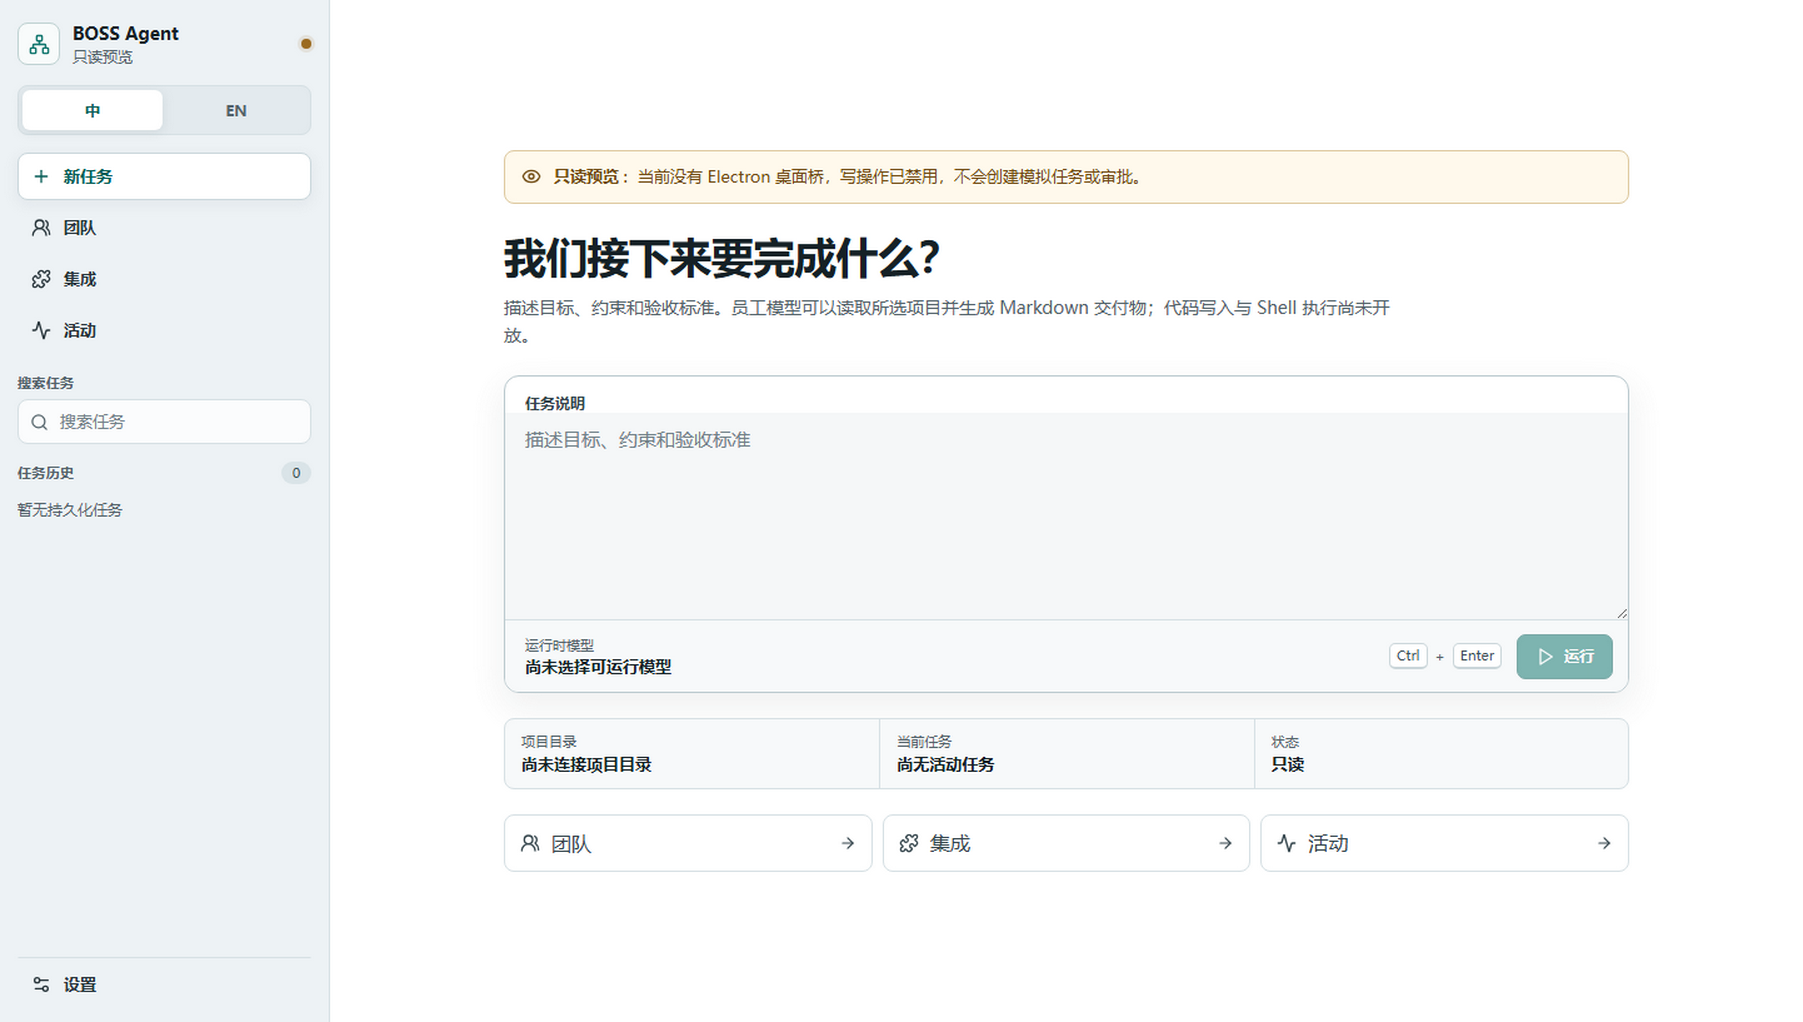Click the arrow on 团队 card
This screenshot has width=1803, height=1022.
click(848, 843)
